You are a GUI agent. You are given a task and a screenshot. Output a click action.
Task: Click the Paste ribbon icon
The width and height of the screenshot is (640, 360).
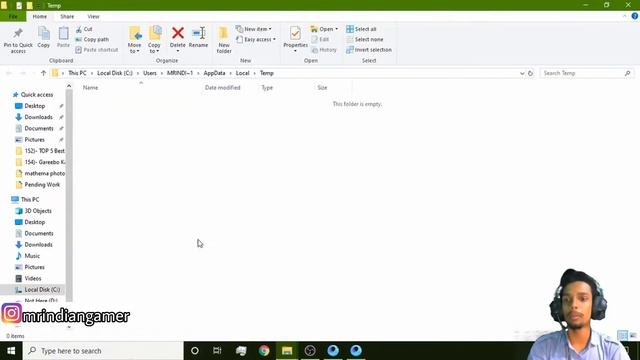pos(63,37)
